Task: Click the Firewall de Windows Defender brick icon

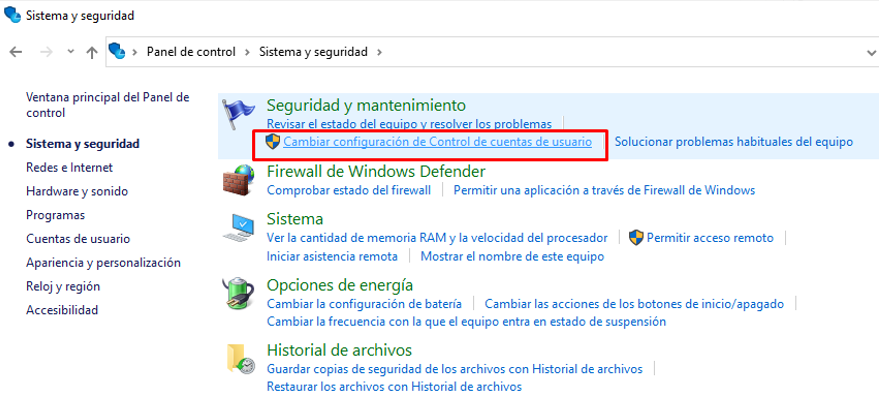Action: [x=239, y=181]
